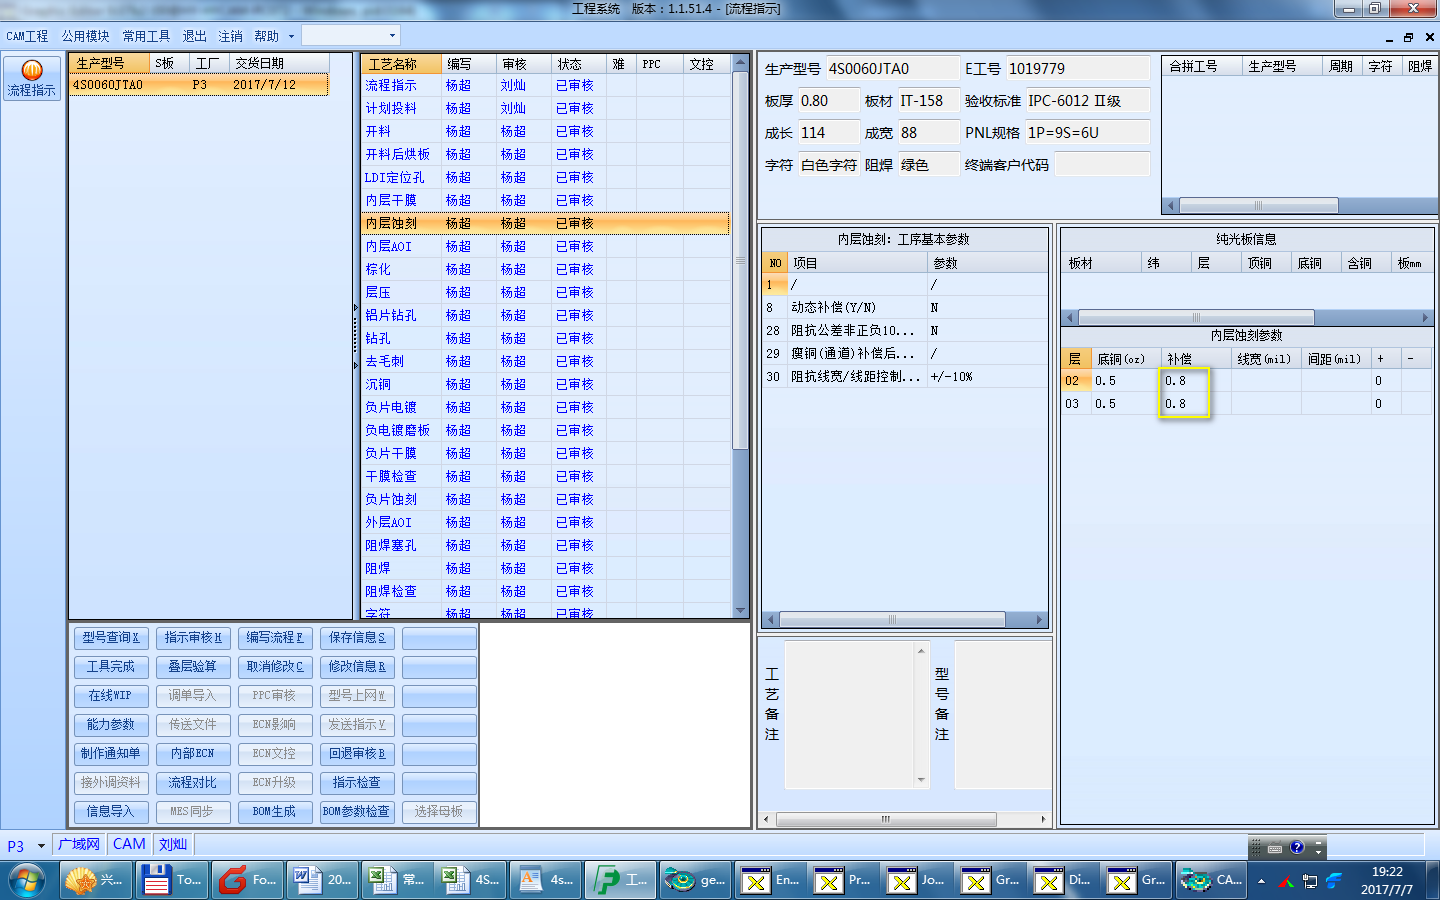1440x900 pixels.
Task: Click the 叠层验算 button
Action: pos(193,667)
